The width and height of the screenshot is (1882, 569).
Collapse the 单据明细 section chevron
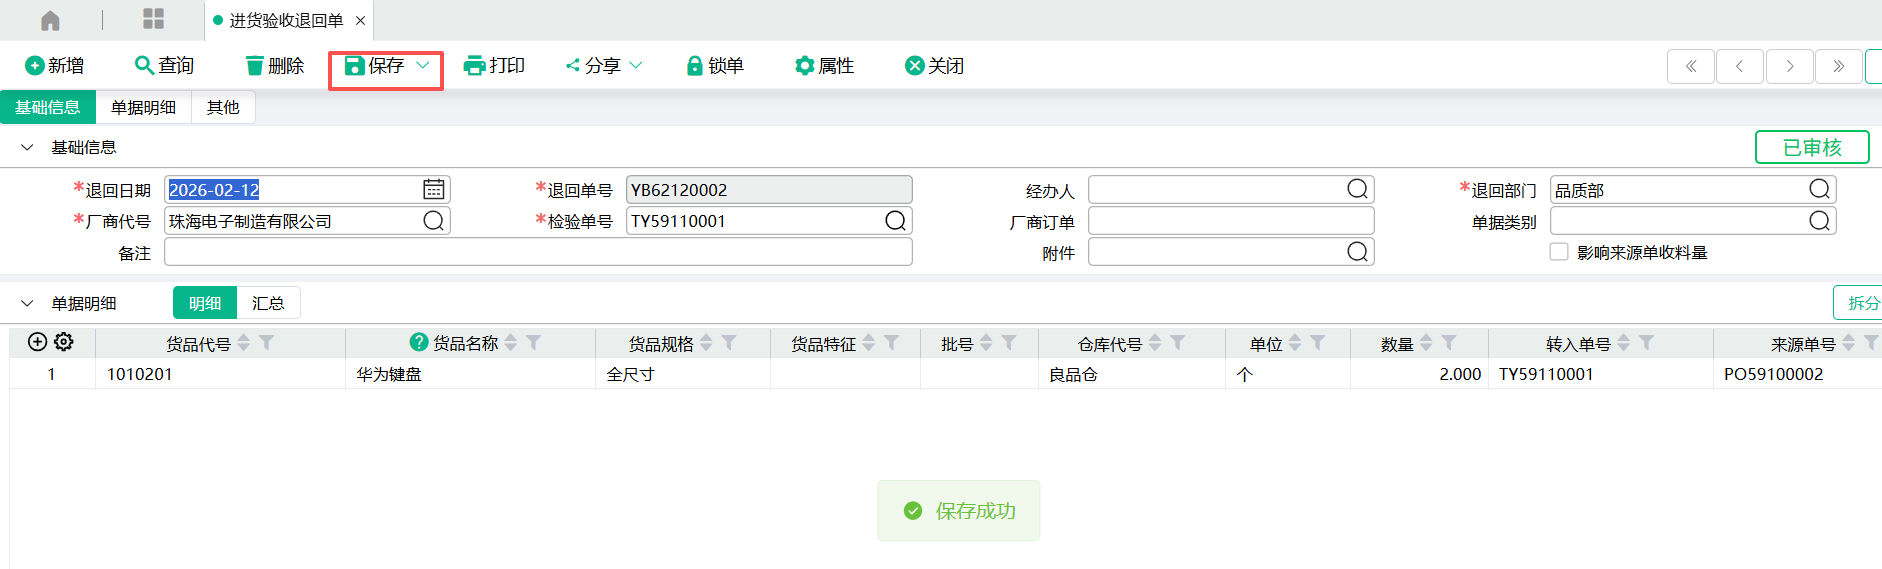(27, 304)
